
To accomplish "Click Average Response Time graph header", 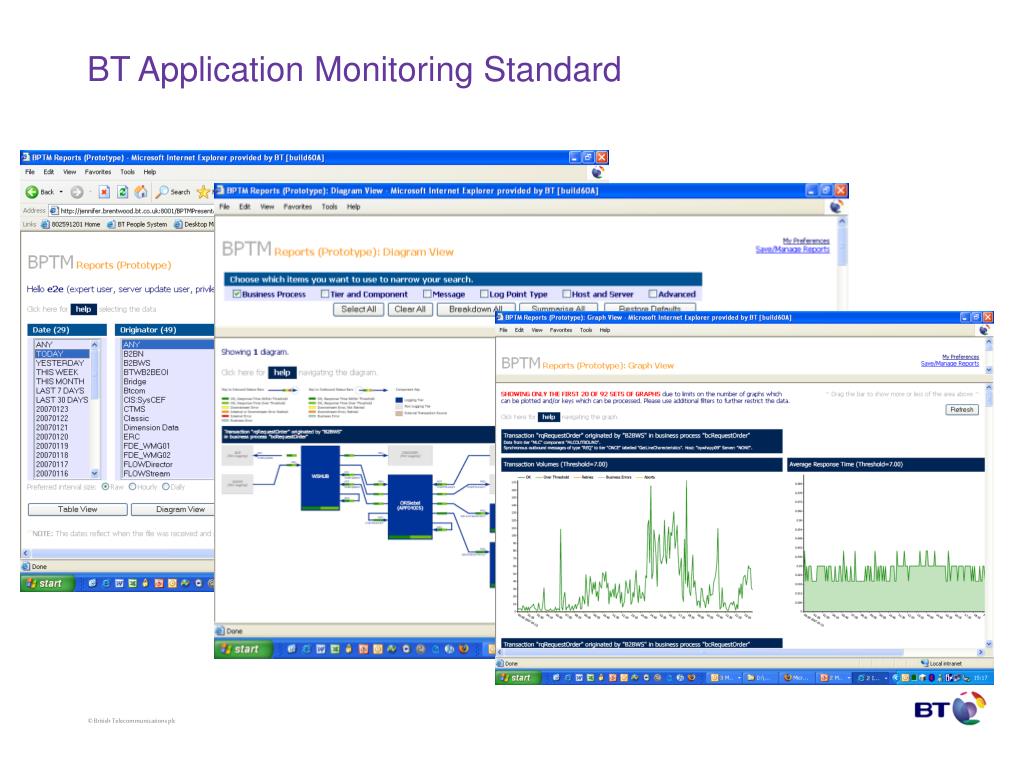I will tap(886, 464).
